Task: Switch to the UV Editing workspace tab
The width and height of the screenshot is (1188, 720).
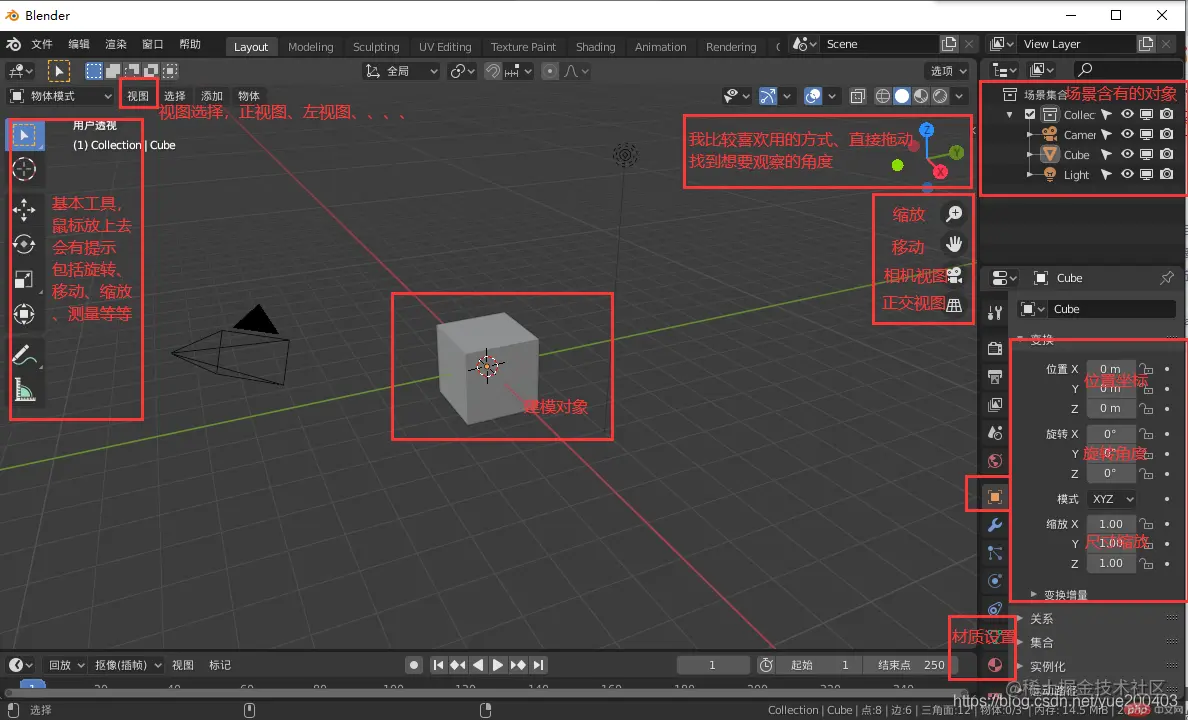Action: coord(445,47)
